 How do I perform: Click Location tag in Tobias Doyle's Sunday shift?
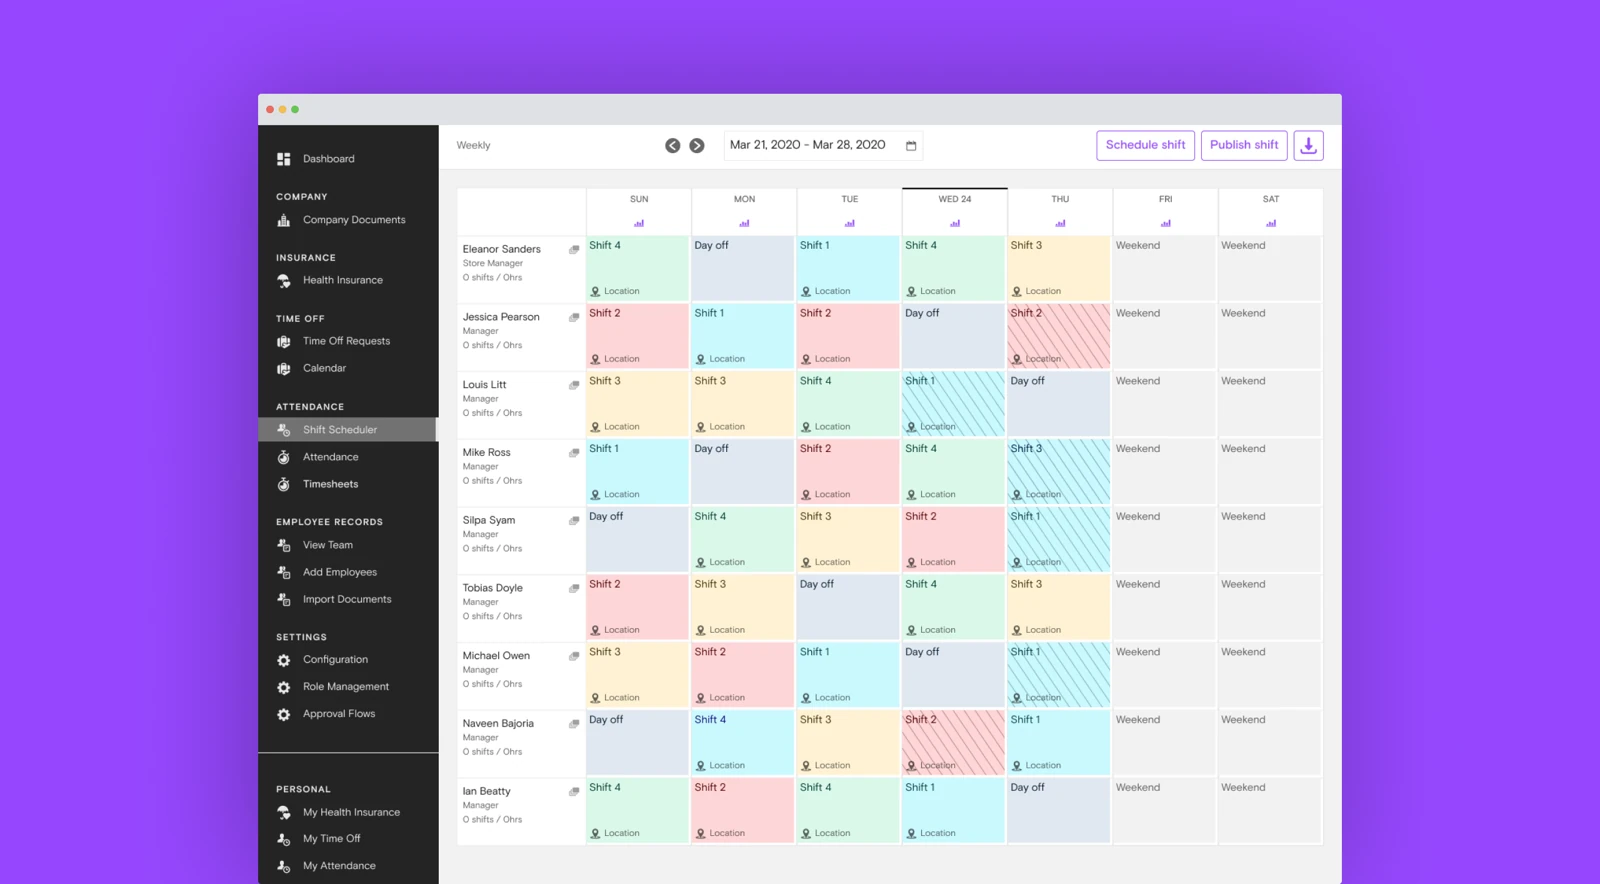tap(615, 630)
